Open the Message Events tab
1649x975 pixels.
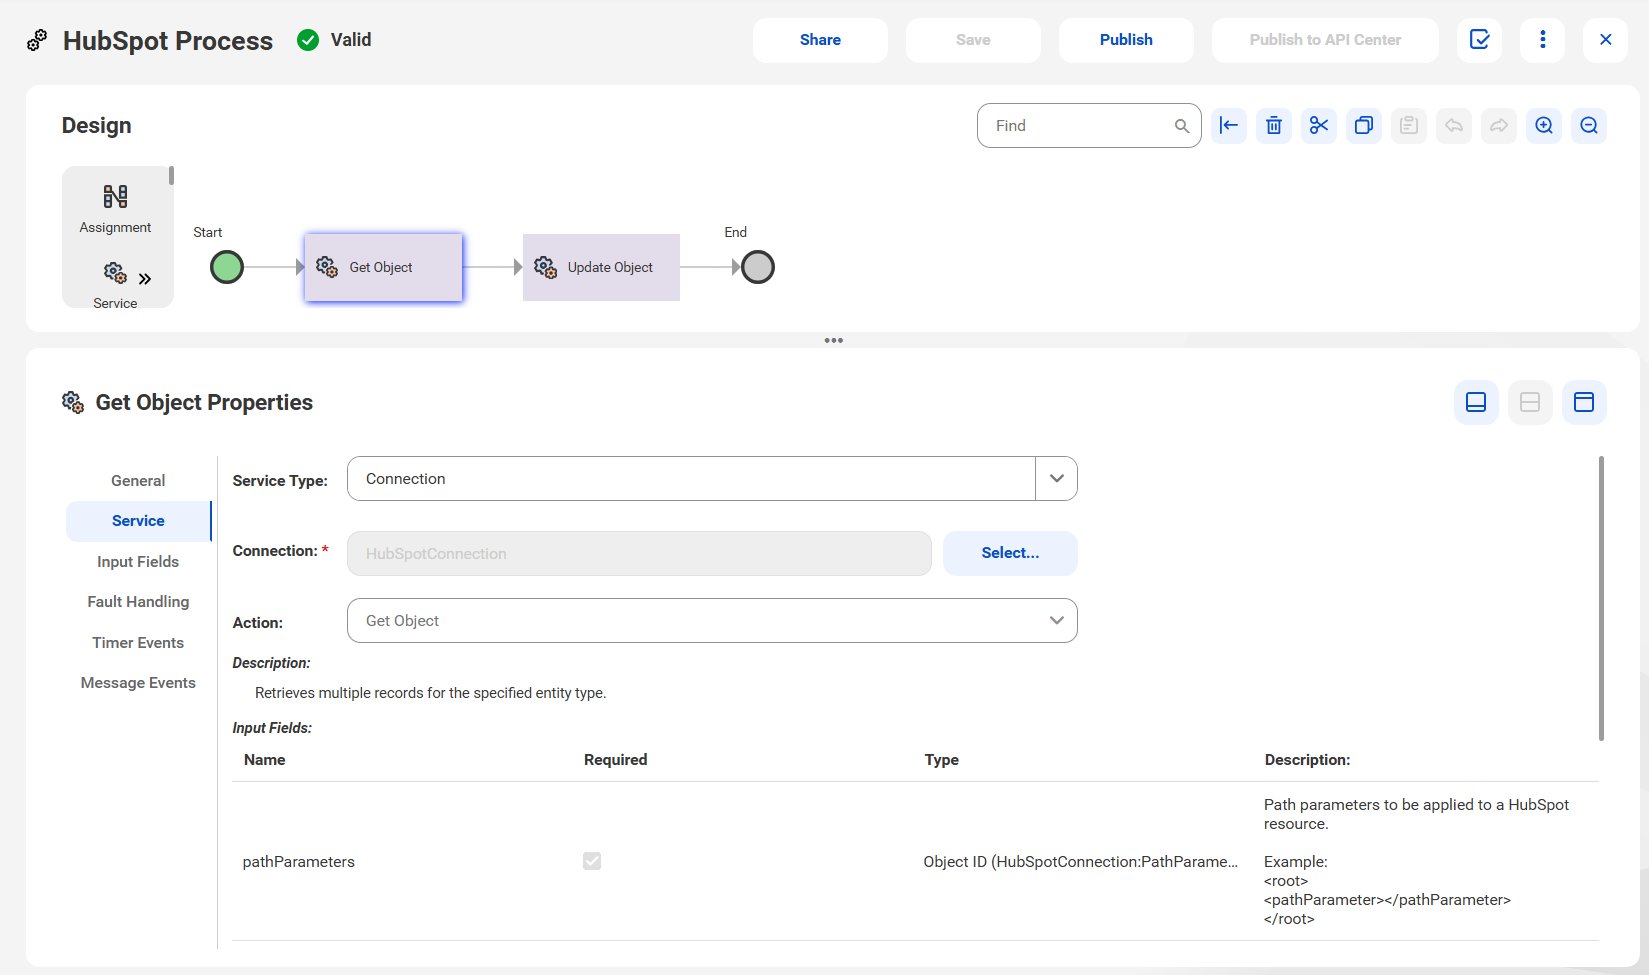coord(138,683)
